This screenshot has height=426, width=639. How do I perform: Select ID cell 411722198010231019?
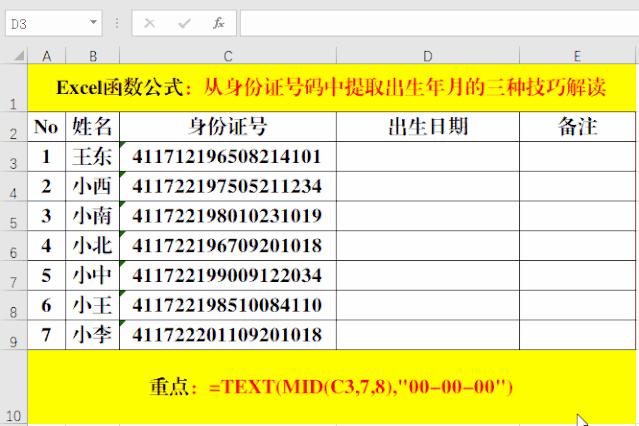click(x=228, y=216)
